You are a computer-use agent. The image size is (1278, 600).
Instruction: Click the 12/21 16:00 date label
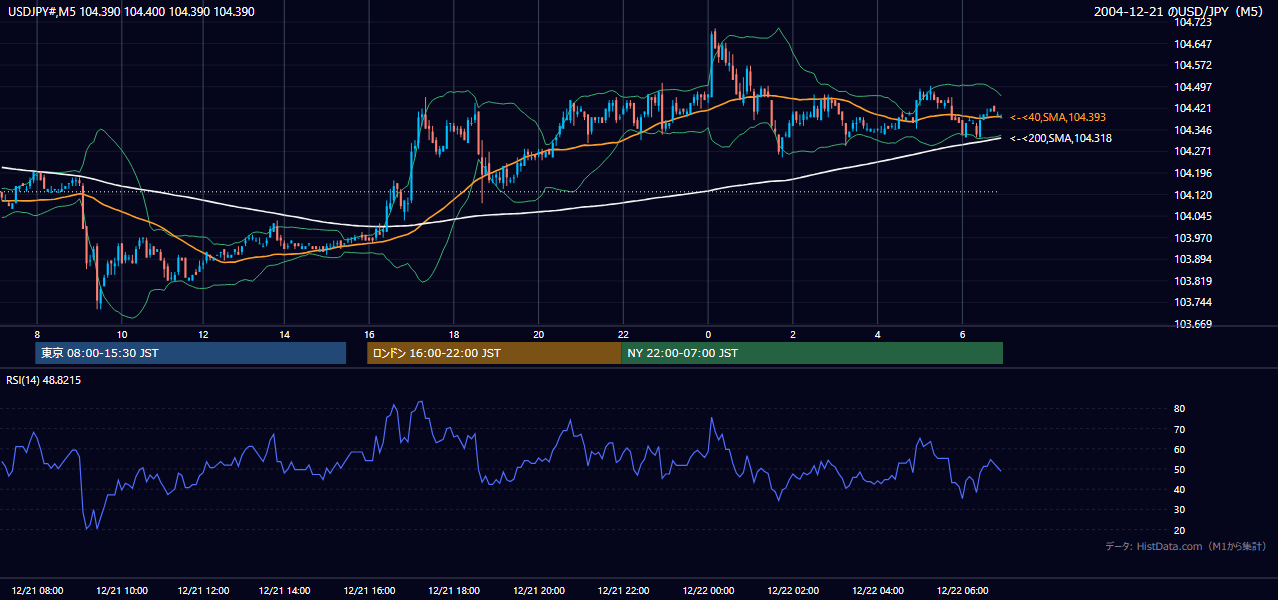(x=369, y=591)
